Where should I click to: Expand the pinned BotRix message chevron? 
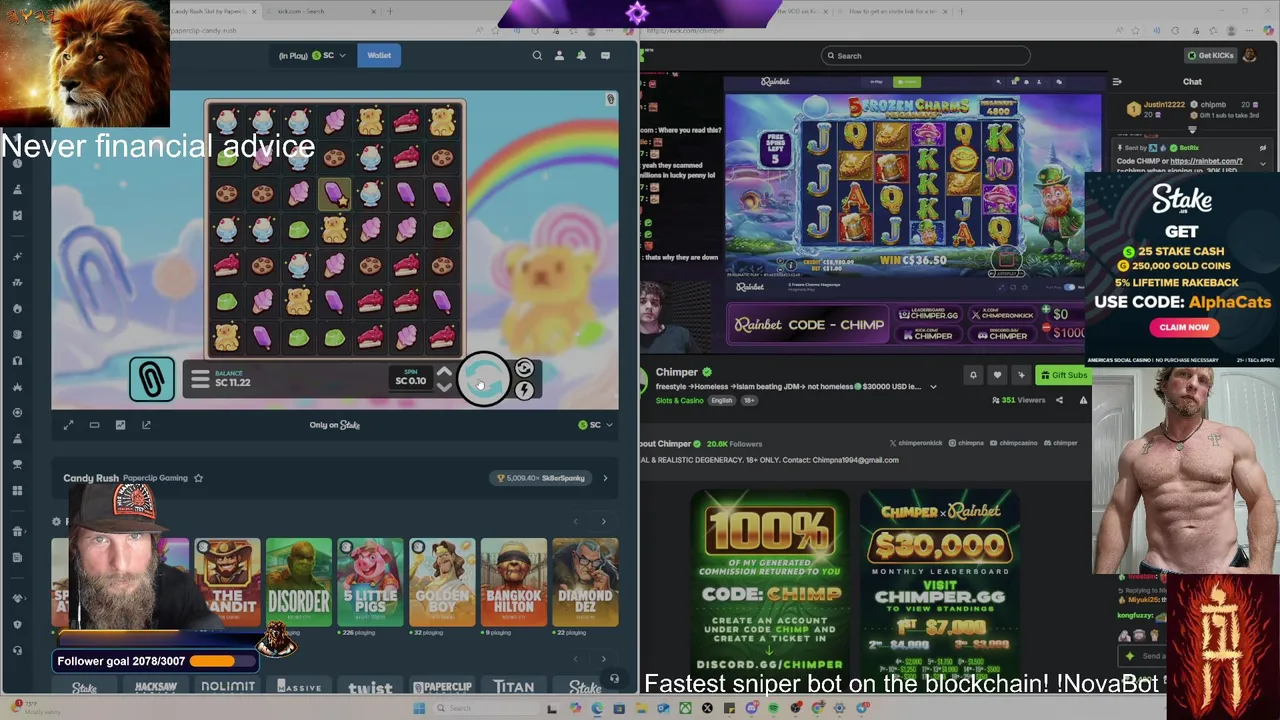(x=1262, y=163)
